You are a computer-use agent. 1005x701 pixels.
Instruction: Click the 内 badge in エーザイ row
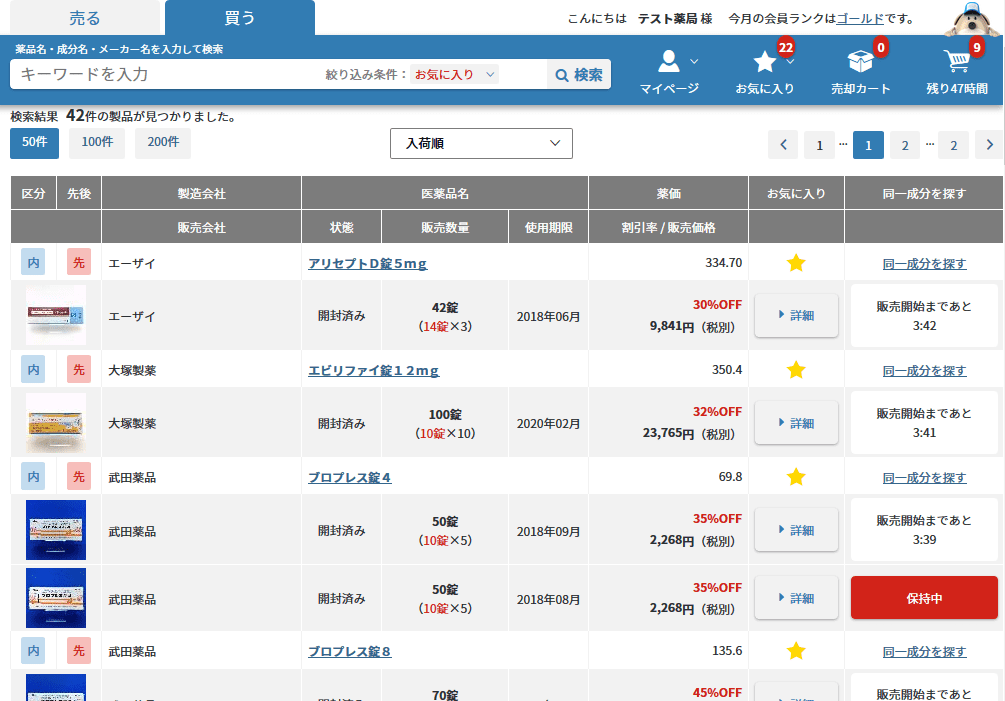pos(33,262)
